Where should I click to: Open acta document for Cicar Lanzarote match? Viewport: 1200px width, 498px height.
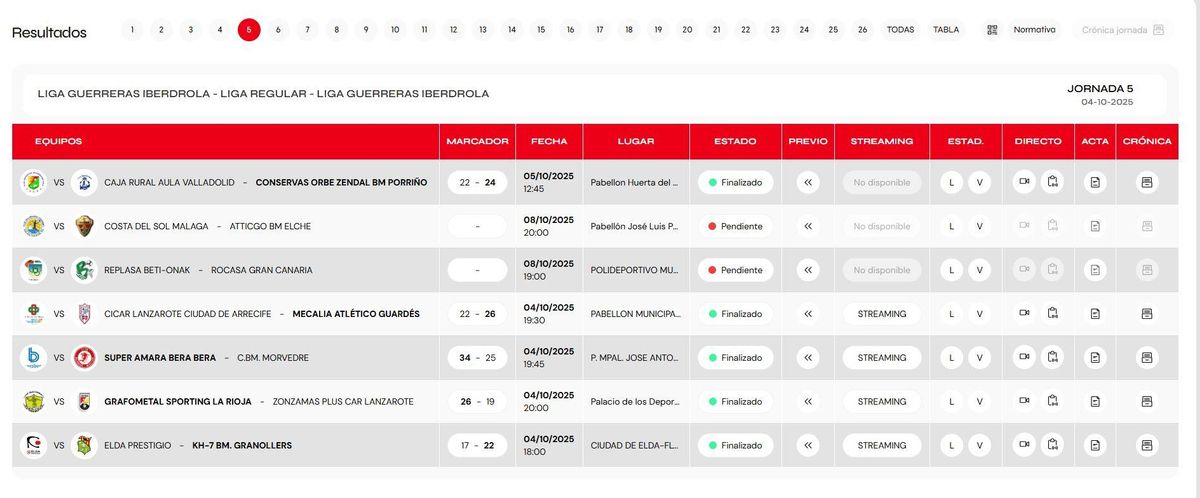pos(1095,314)
